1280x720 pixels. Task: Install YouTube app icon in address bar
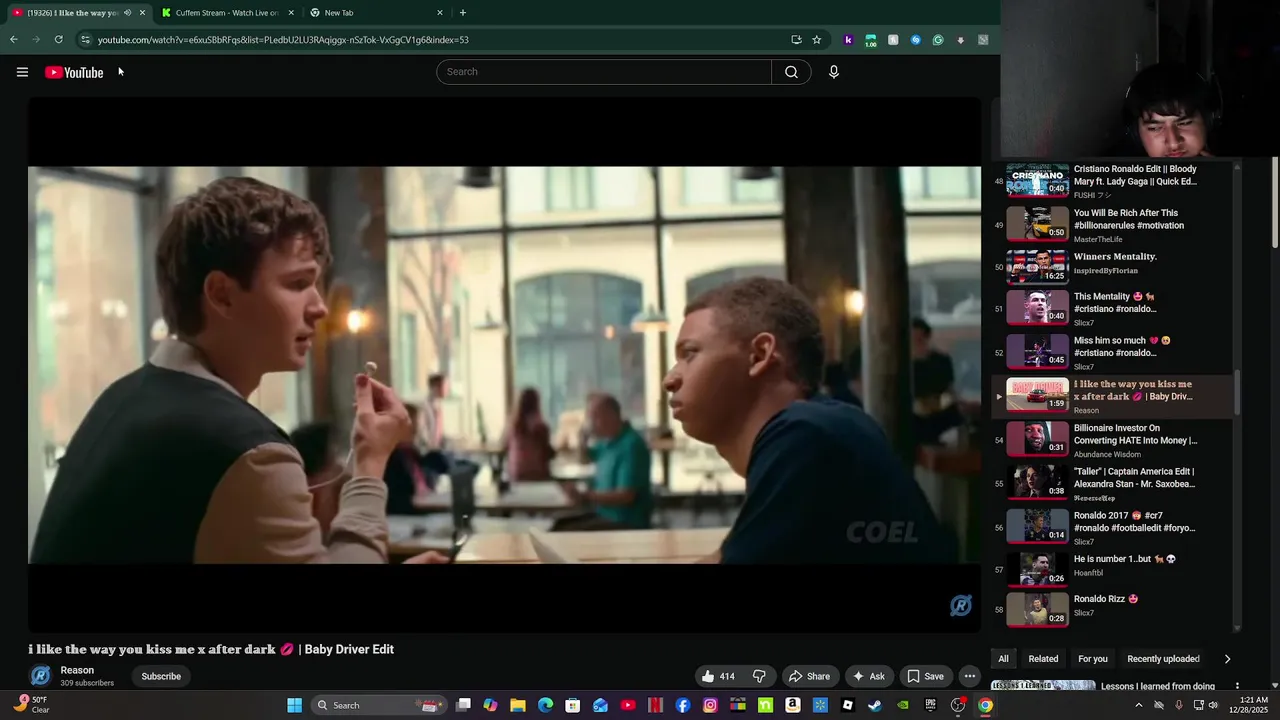click(x=796, y=40)
